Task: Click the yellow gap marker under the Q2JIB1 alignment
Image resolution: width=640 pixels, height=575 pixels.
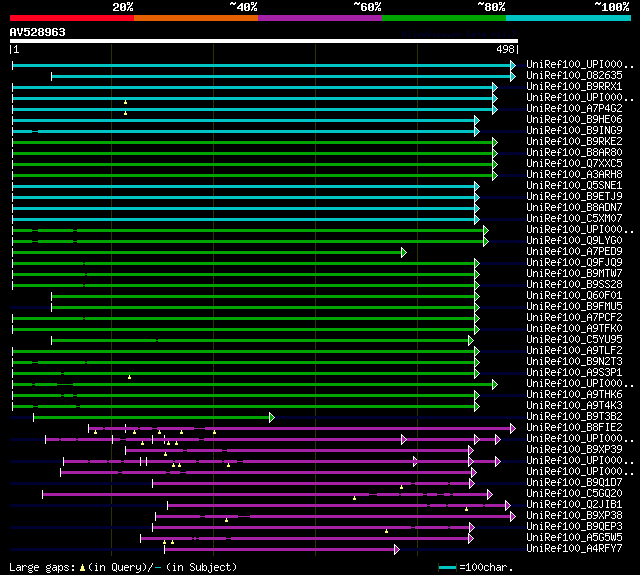Action: tap(466, 509)
